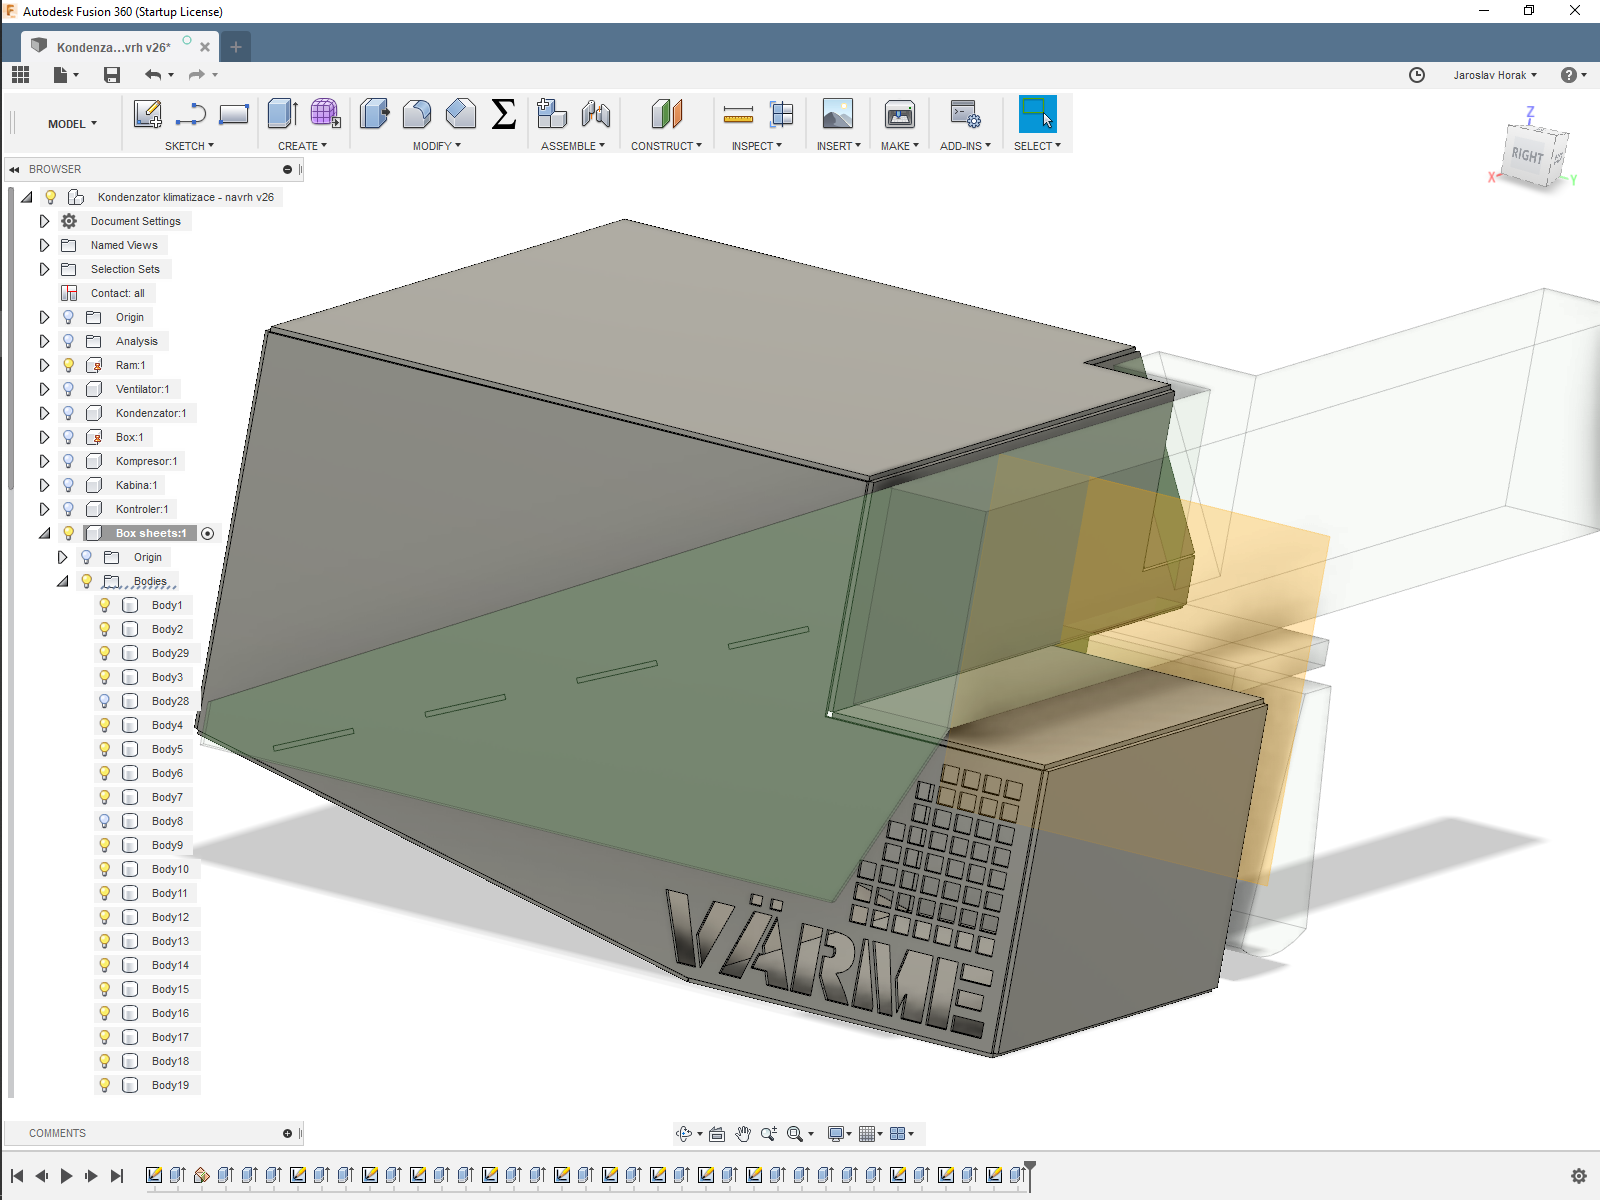This screenshot has height=1200, width=1600.
Task: Expand the COMMENTS panel
Action: (287, 1133)
